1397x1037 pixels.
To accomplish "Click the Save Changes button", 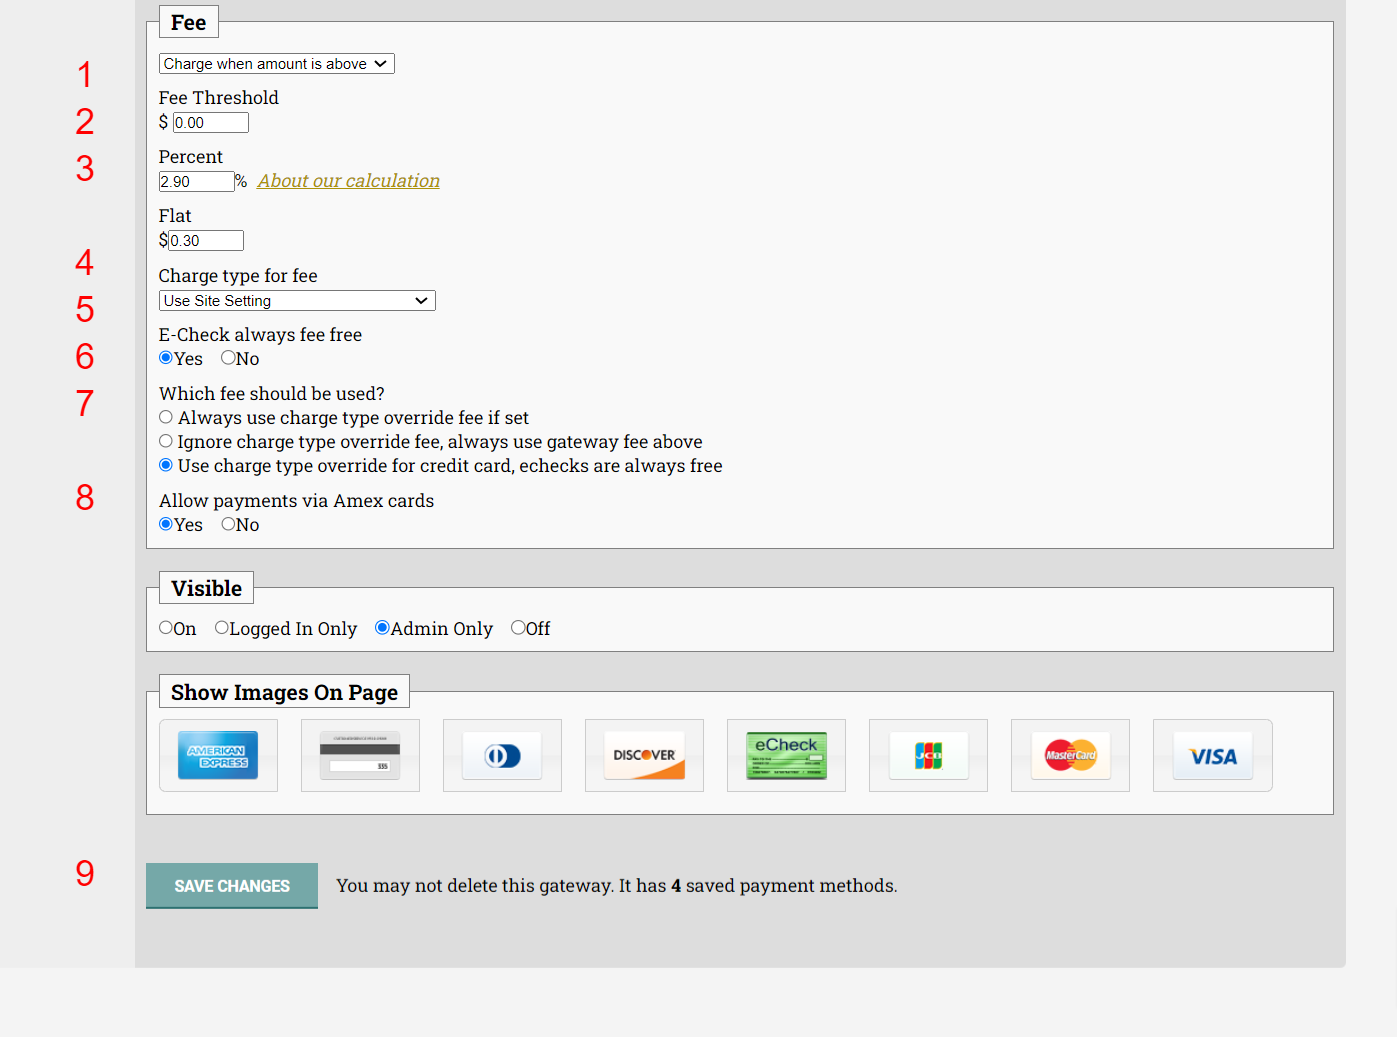I will [231, 885].
